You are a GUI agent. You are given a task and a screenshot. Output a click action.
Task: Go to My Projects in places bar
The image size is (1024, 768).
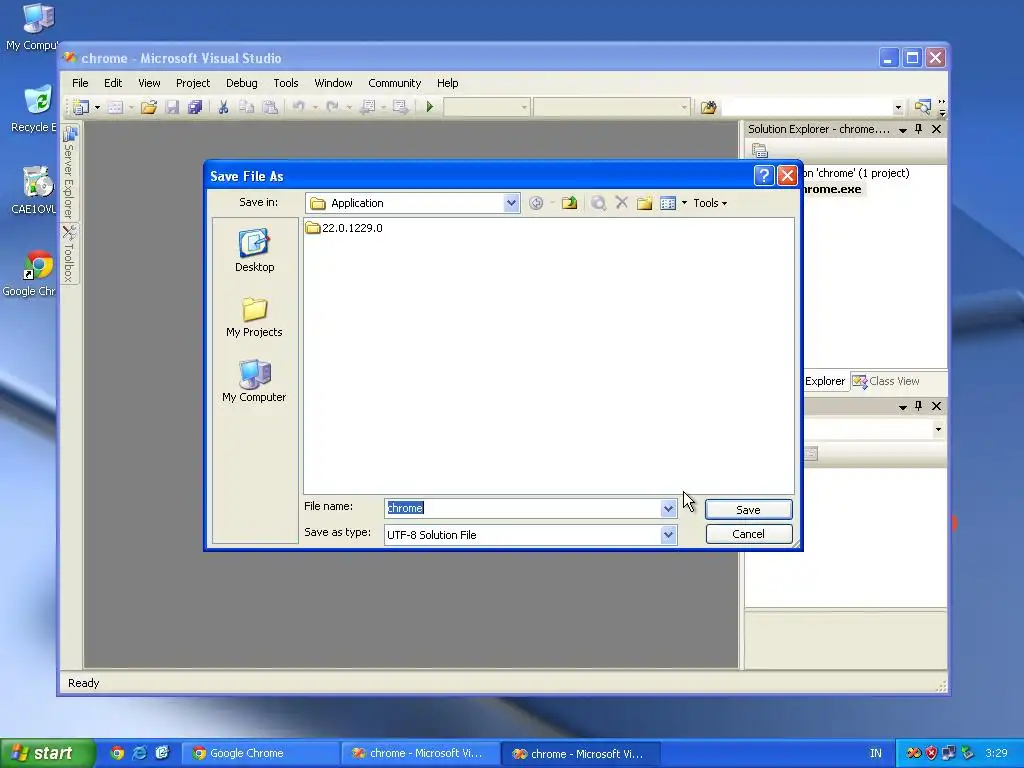tap(254, 317)
